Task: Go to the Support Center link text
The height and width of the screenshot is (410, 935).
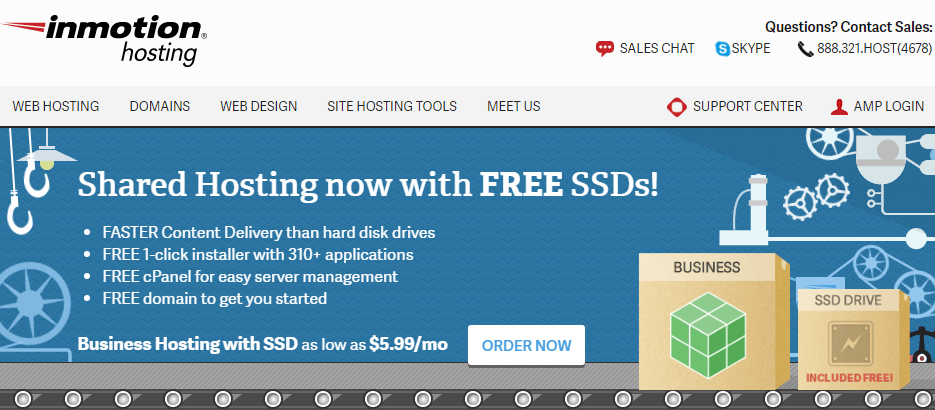Action: 748,106
